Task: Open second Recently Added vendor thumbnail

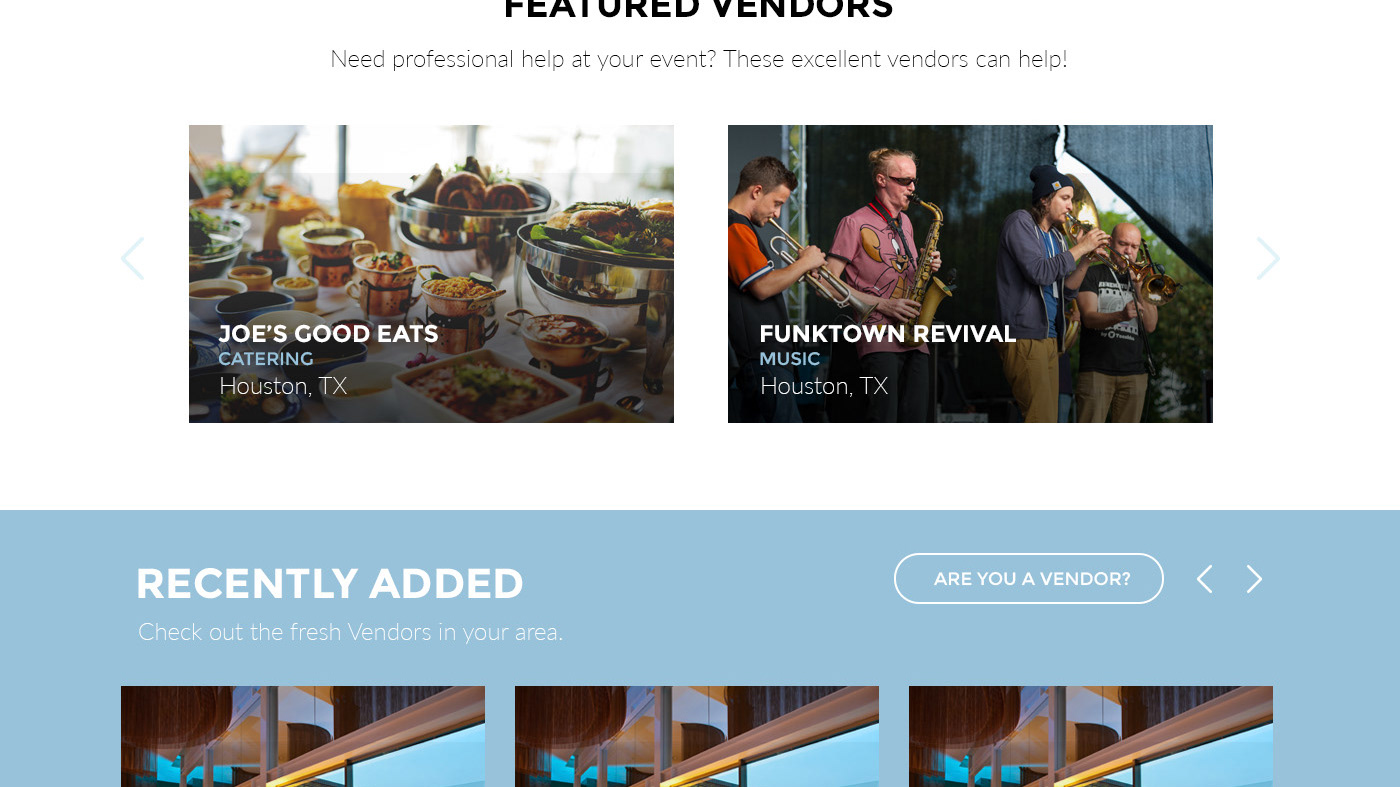Action: coord(697,736)
